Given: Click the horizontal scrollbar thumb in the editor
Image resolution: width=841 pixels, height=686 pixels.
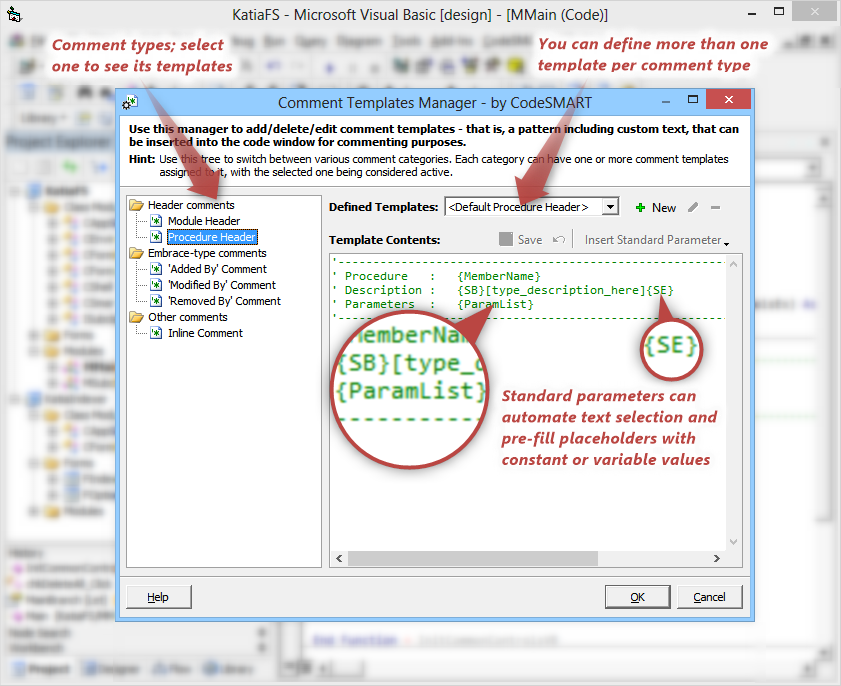Looking at the screenshot, I should click(x=473, y=559).
